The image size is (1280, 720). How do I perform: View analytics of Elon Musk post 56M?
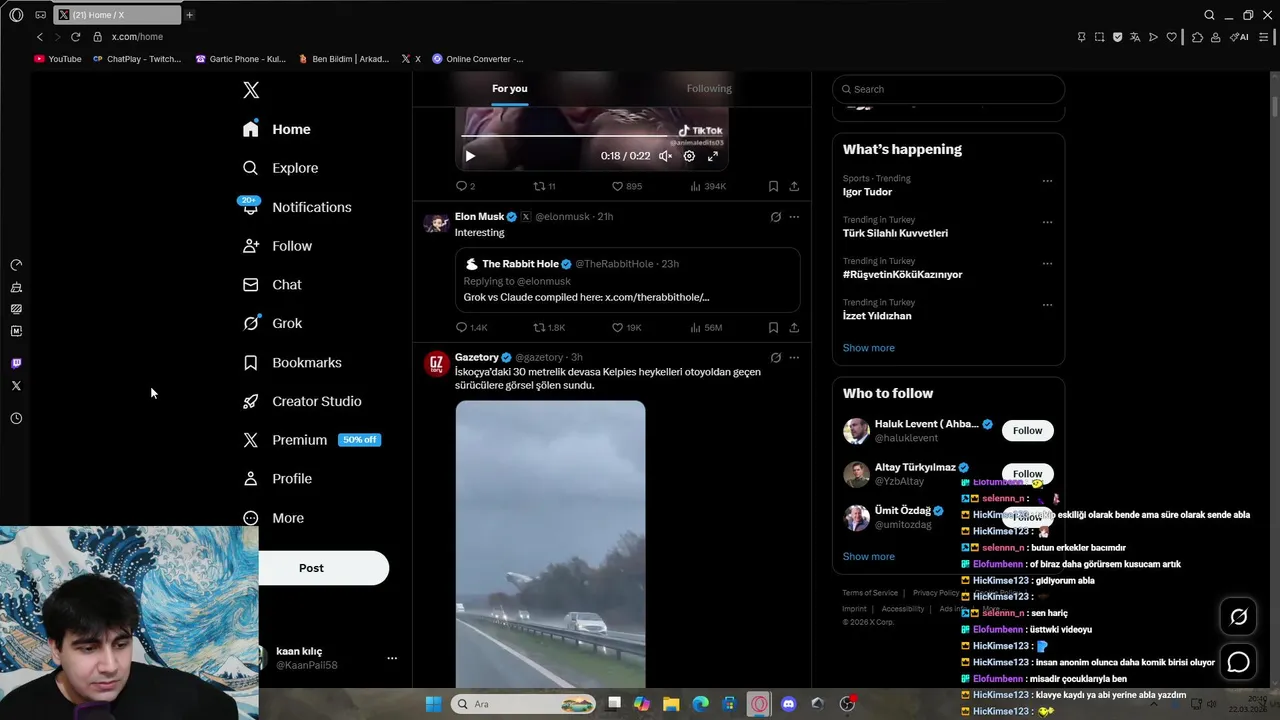[705, 327]
